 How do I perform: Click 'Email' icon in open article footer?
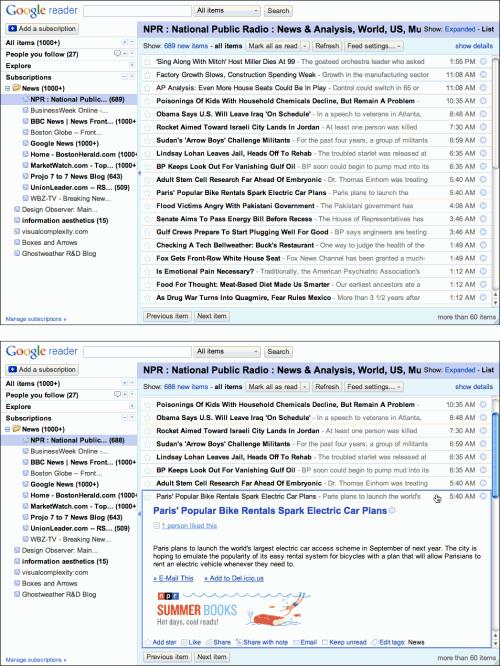pyautogui.click(x=305, y=642)
